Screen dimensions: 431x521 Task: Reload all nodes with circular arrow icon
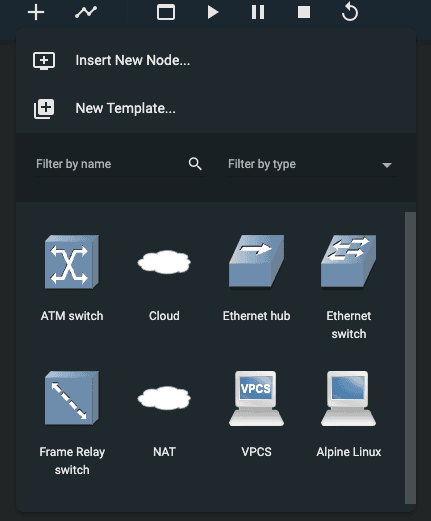pos(350,12)
